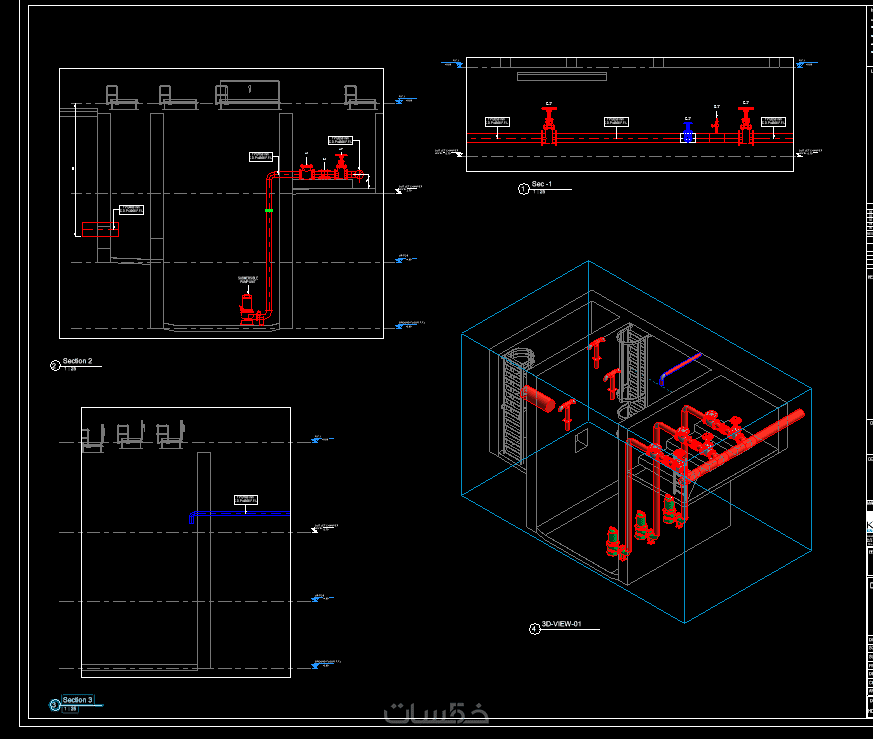Pick the left ladder in the 3D view
Screen dimensions: 873x739
(x=513, y=407)
